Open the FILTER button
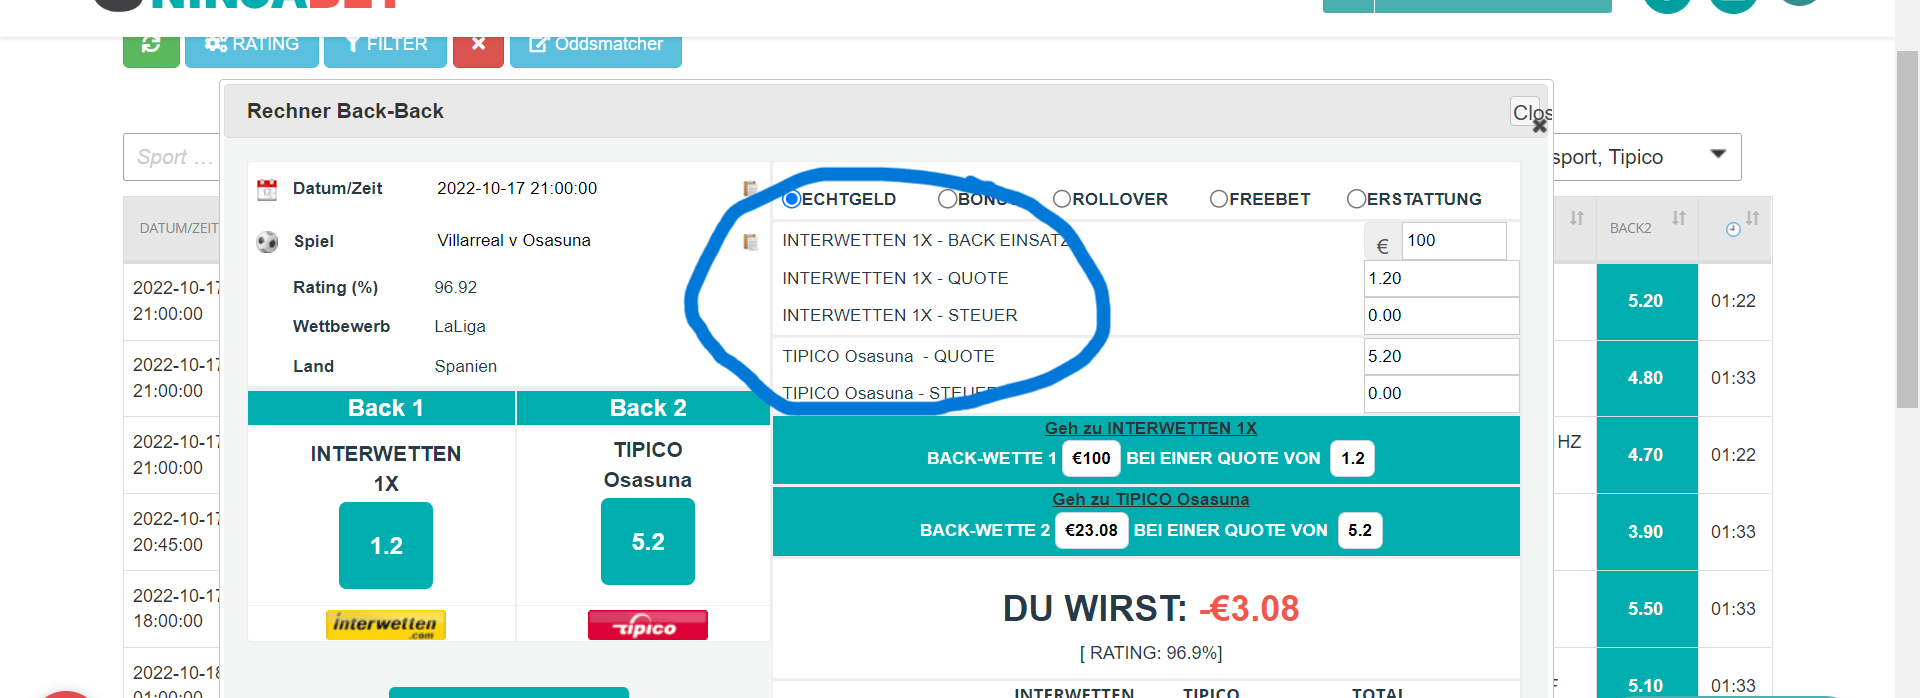Image resolution: width=1920 pixels, height=698 pixels. (385, 46)
